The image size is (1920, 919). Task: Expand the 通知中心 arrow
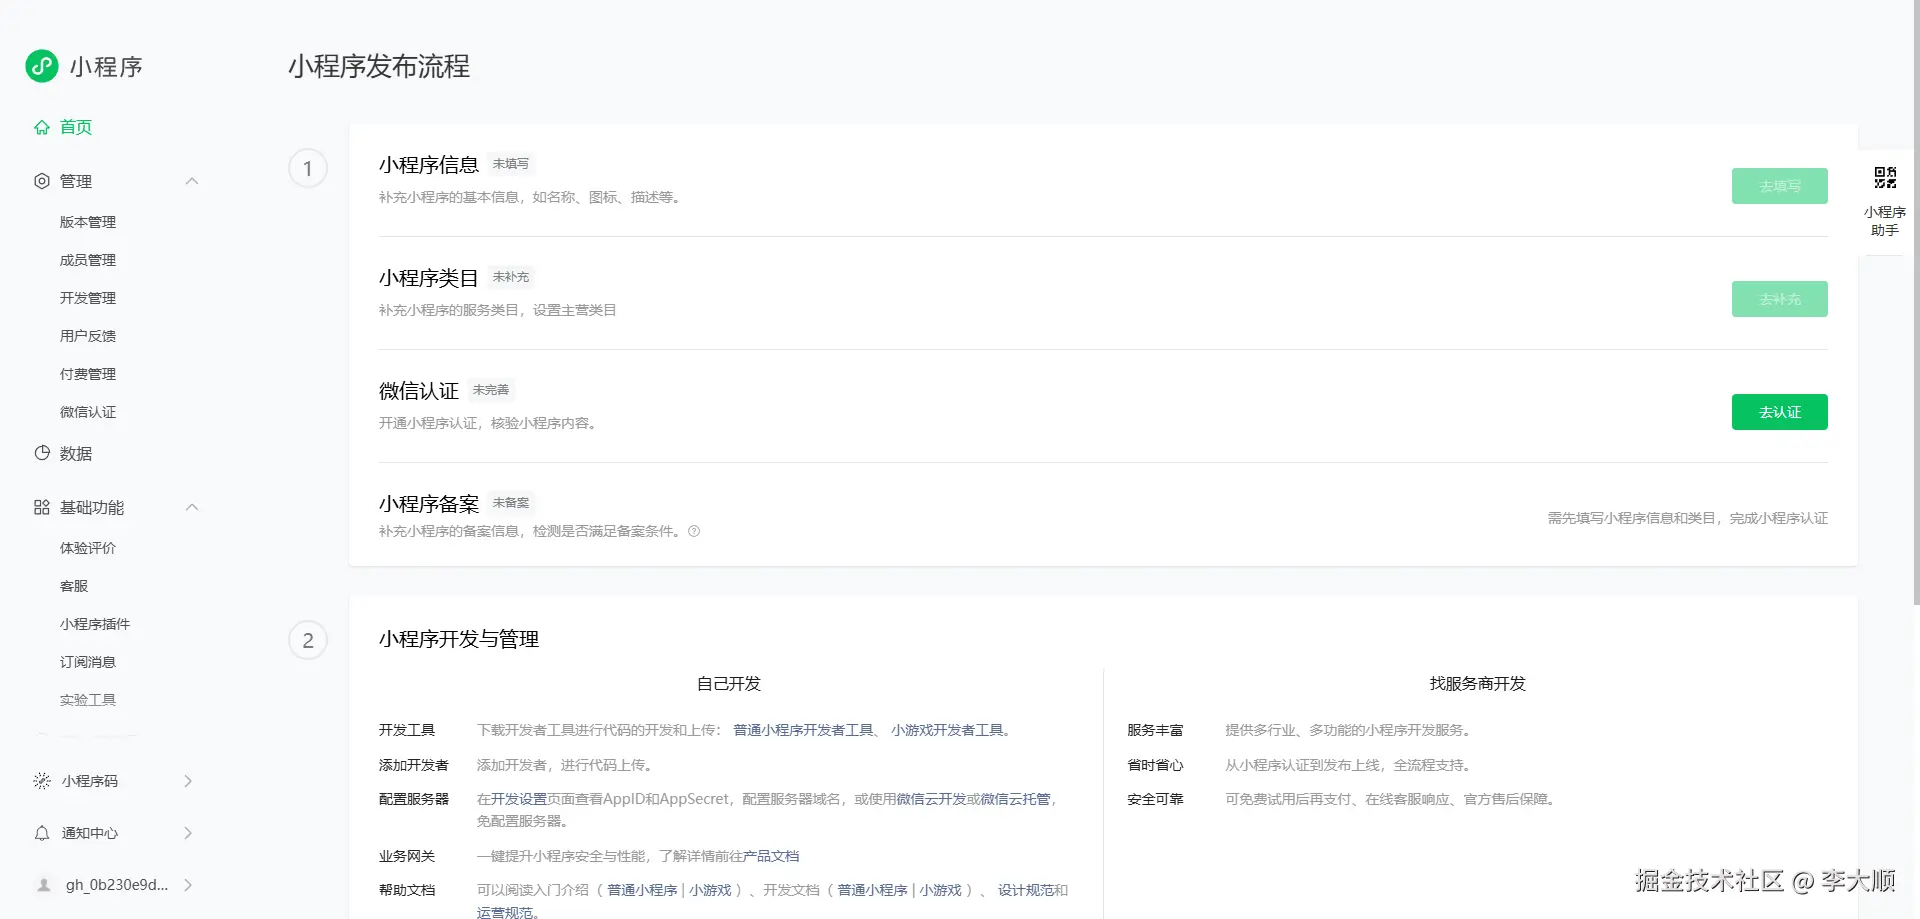(188, 833)
